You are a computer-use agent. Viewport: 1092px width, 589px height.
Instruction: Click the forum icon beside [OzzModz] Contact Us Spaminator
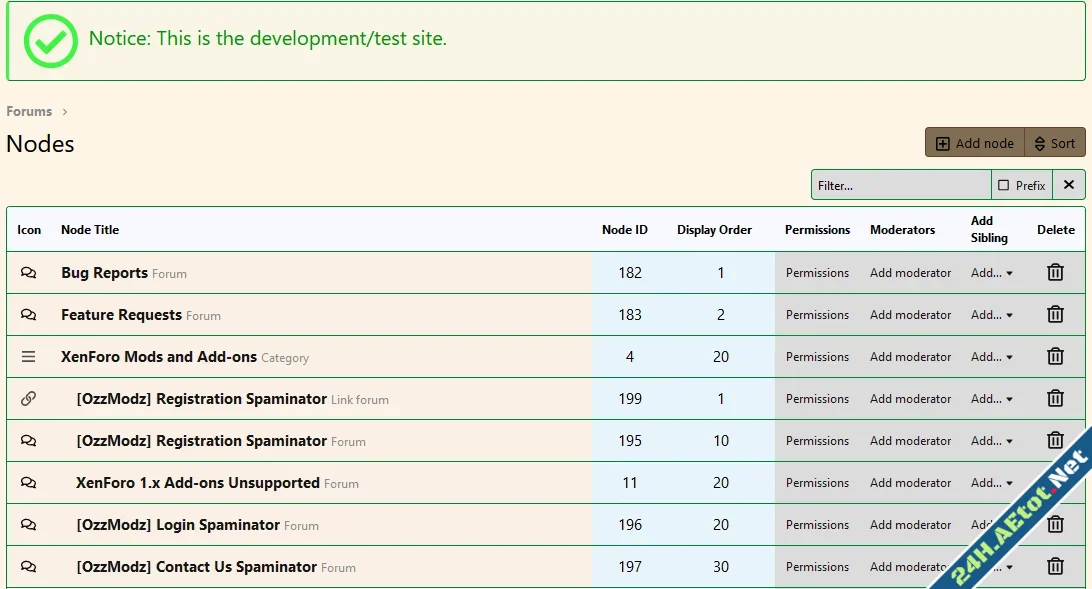(x=28, y=566)
